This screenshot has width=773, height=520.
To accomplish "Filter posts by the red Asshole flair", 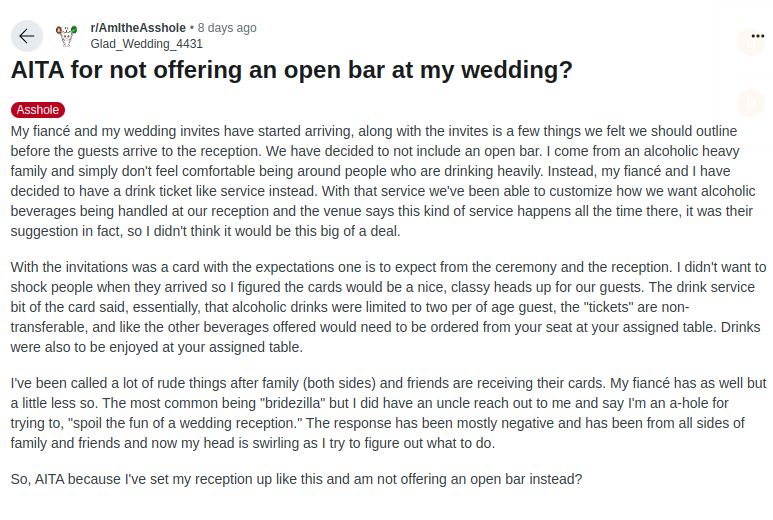I will point(38,109).
